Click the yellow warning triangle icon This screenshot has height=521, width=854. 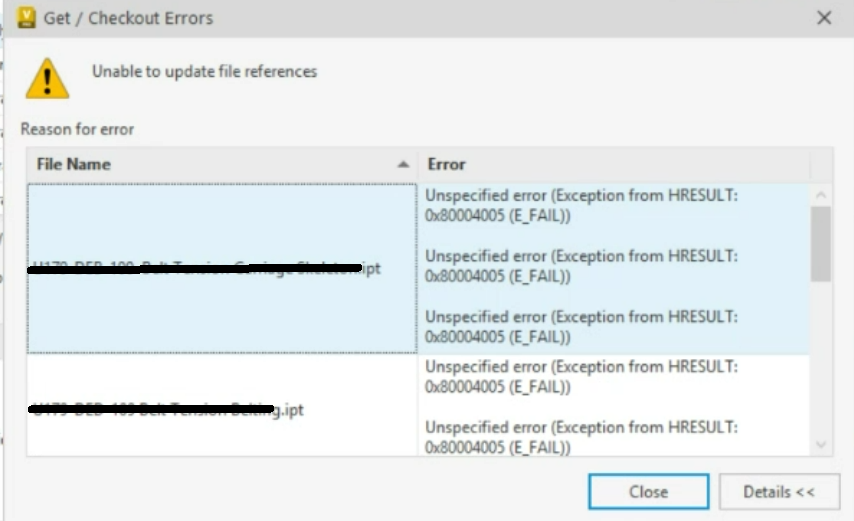(47, 79)
